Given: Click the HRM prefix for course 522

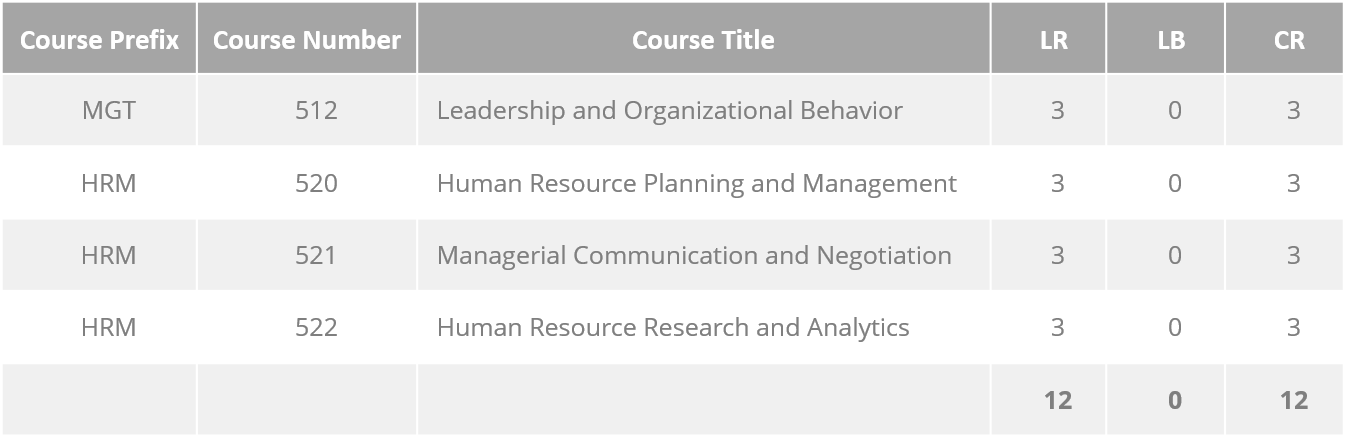Looking at the screenshot, I should 108,327.
